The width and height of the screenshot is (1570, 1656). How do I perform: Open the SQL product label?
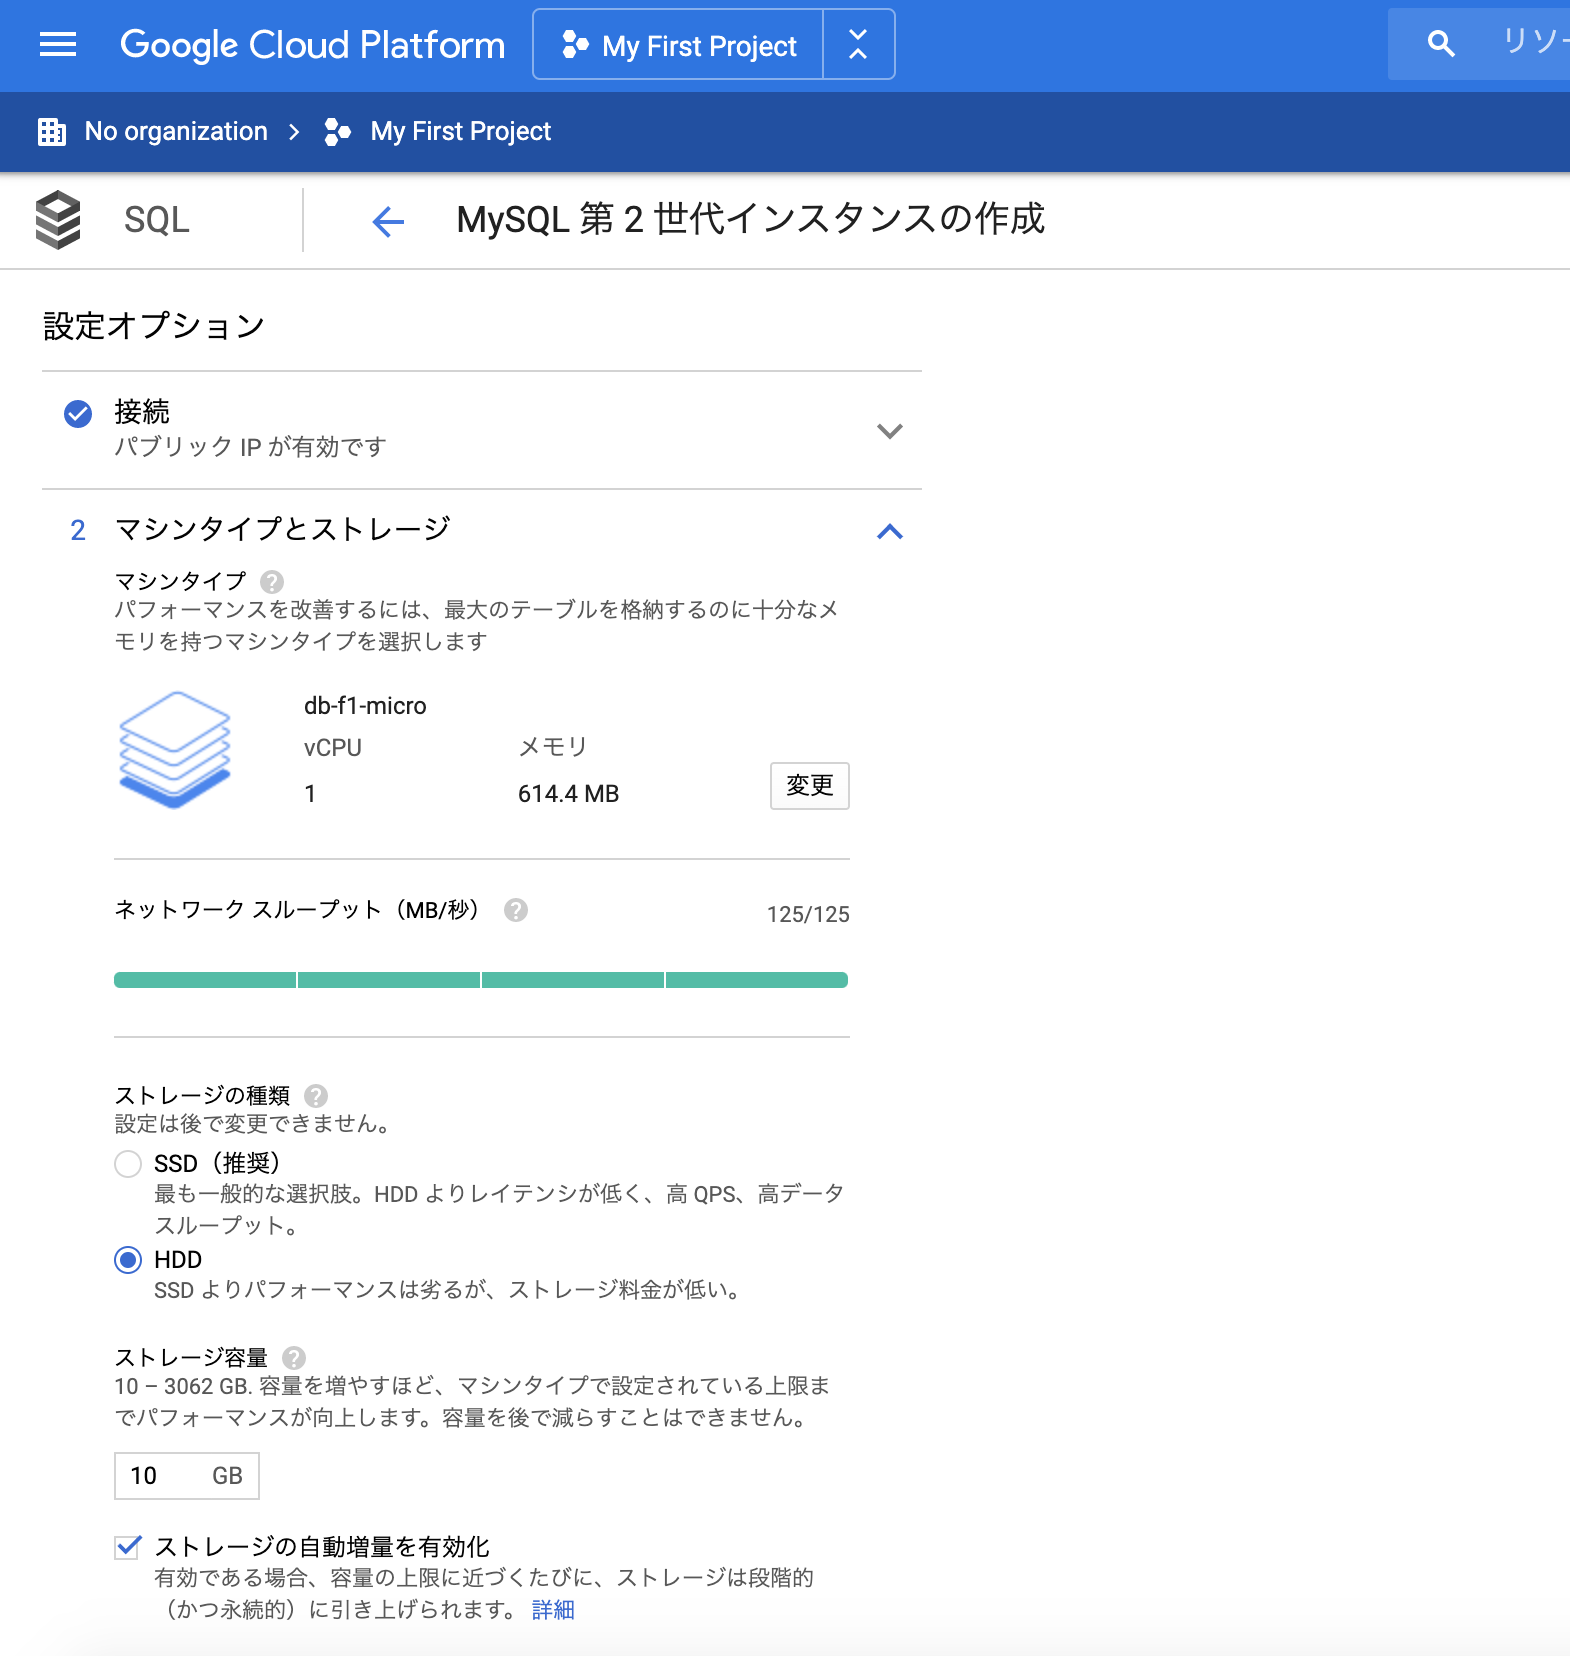(x=156, y=220)
